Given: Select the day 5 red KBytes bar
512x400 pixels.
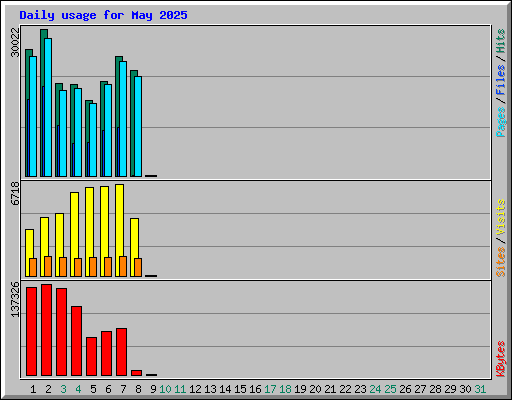Looking at the screenshot, I should tap(91, 356).
